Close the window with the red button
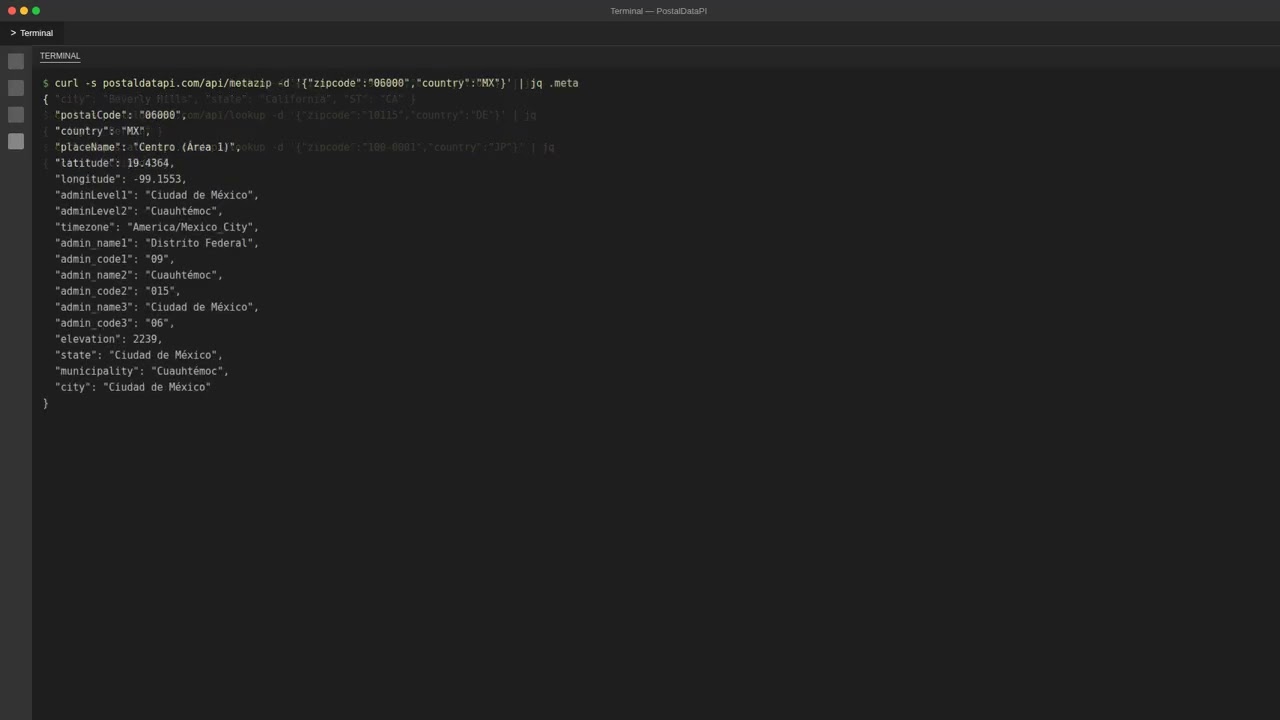The width and height of the screenshot is (1280, 720). (x=12, y=11)
